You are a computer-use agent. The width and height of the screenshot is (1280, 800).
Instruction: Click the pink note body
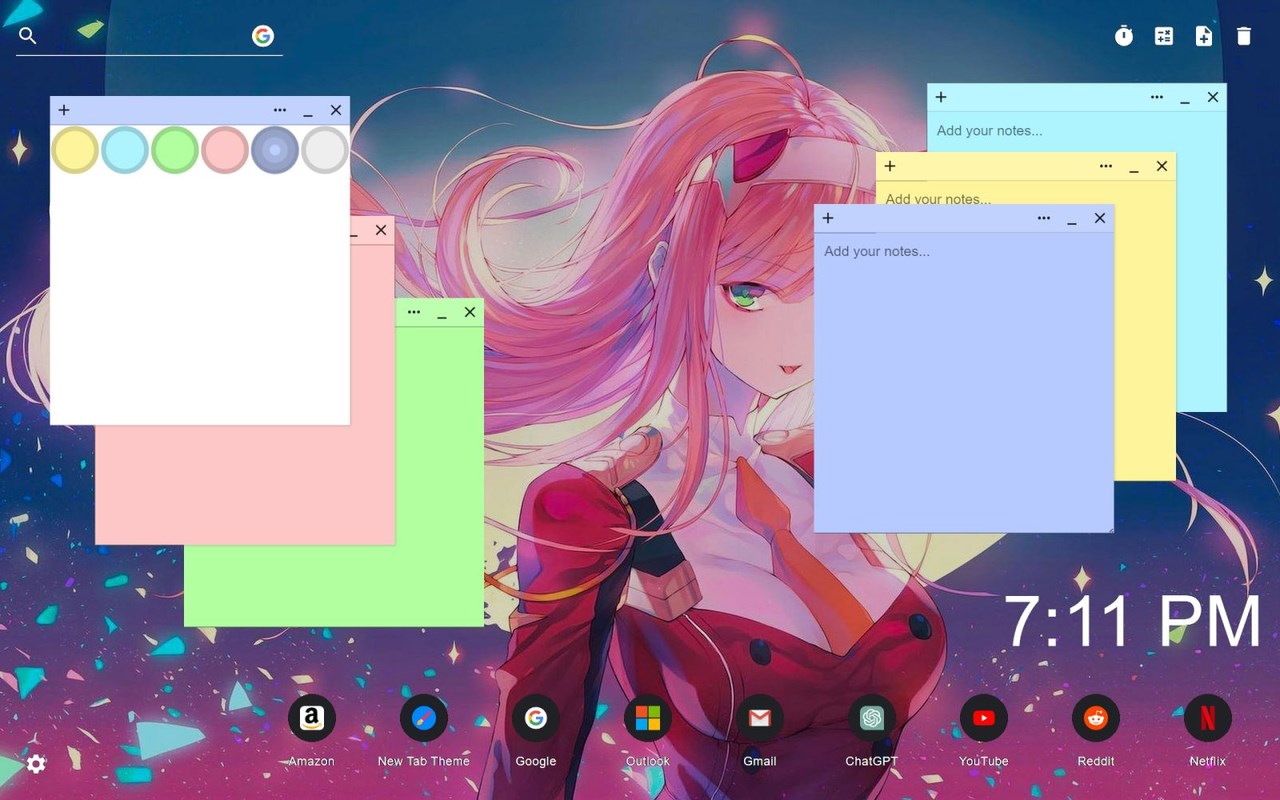(x=245, y=485)
